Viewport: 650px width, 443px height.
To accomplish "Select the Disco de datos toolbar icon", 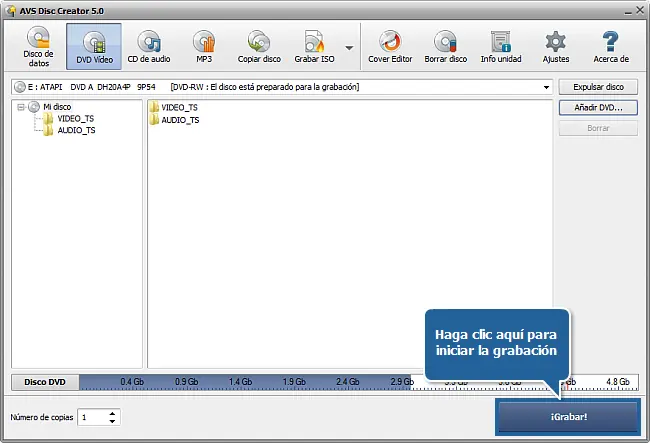I will 38,46.
